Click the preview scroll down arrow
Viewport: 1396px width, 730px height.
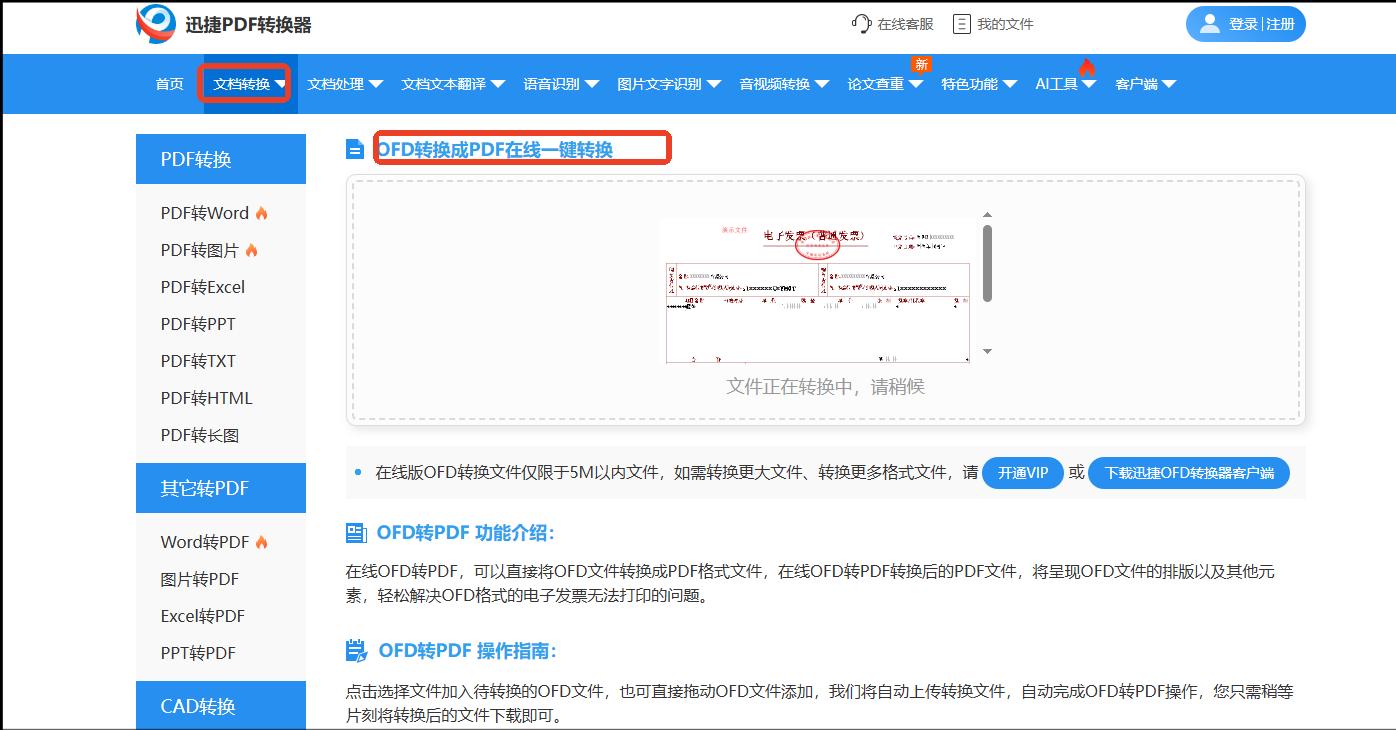tap(987, 351)
